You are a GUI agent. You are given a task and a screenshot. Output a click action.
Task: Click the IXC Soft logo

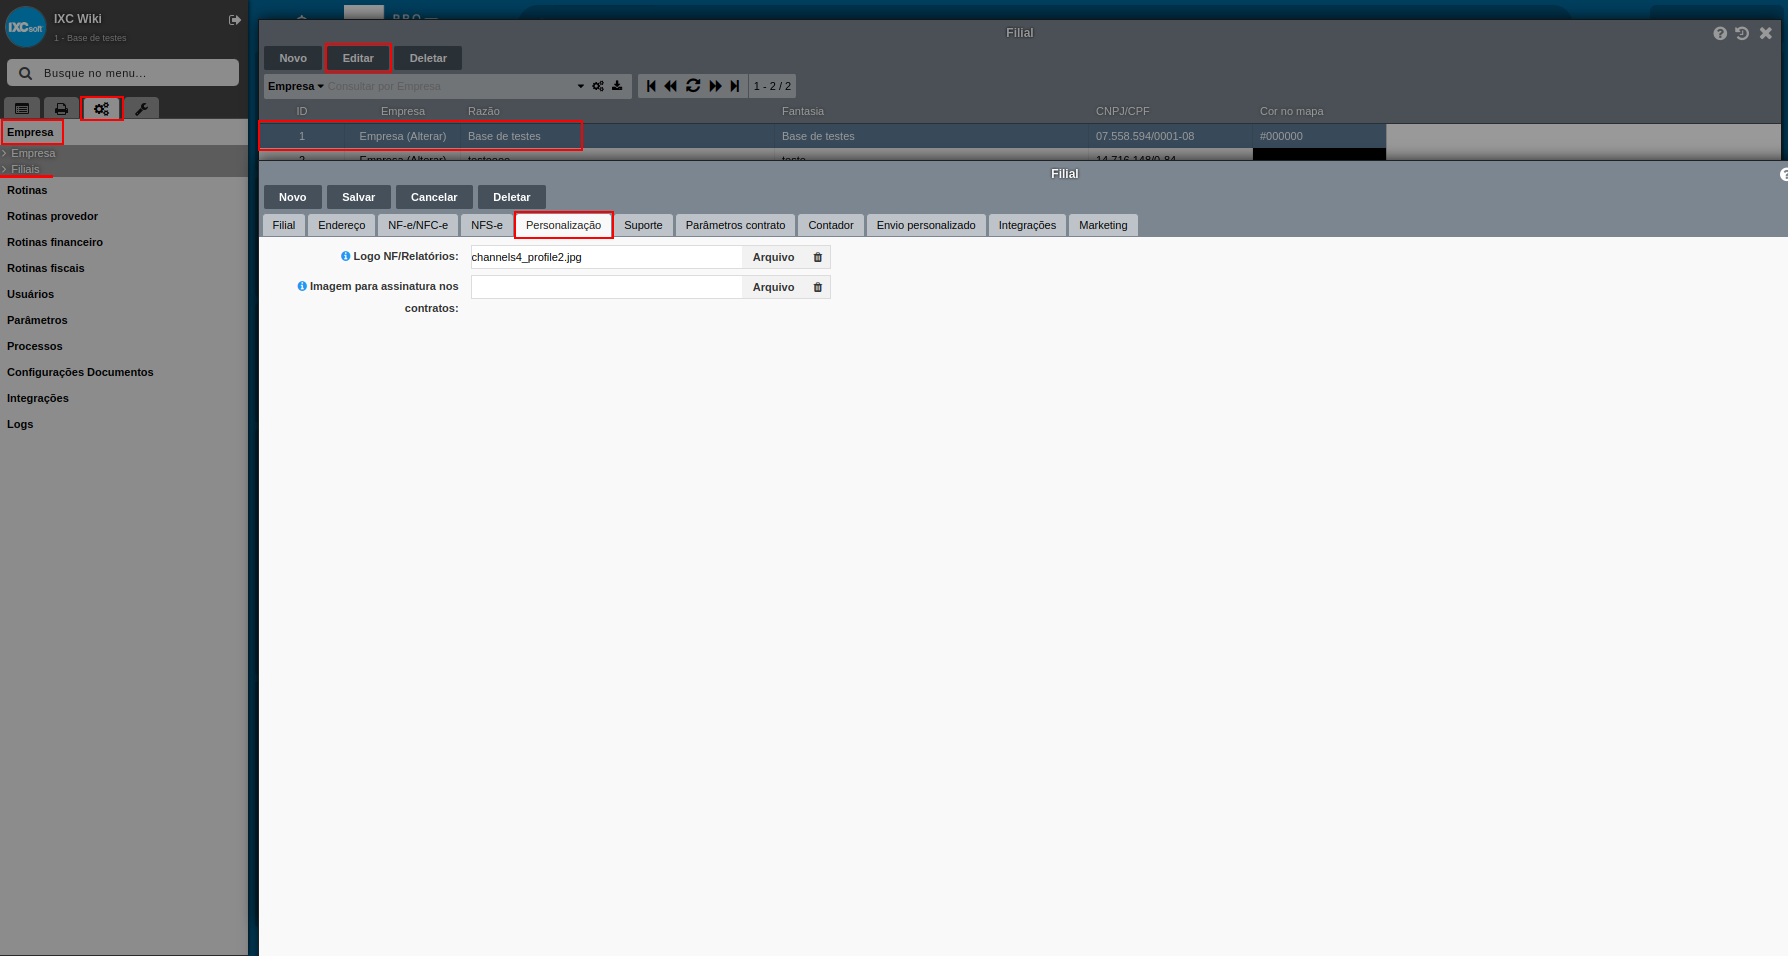tap(26, 27)
